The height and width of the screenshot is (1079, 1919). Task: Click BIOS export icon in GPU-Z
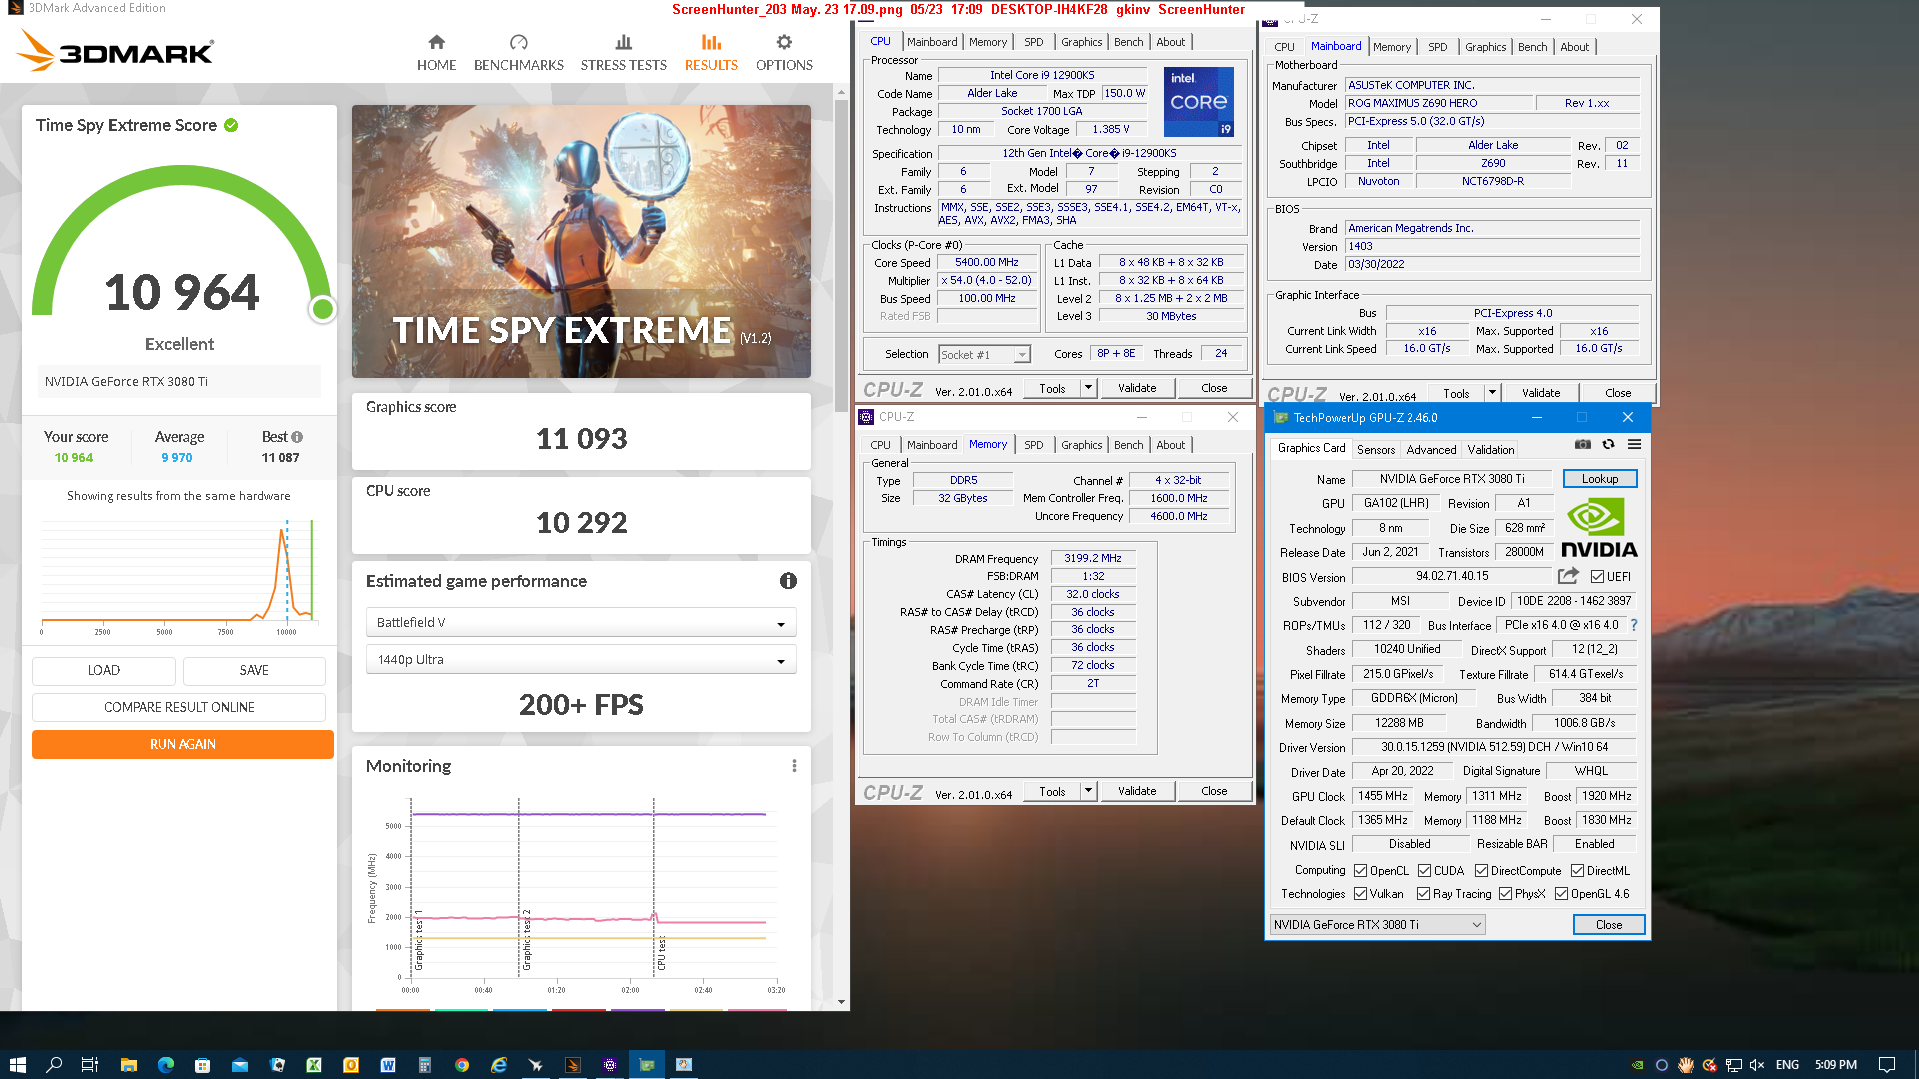[1568, 576]
